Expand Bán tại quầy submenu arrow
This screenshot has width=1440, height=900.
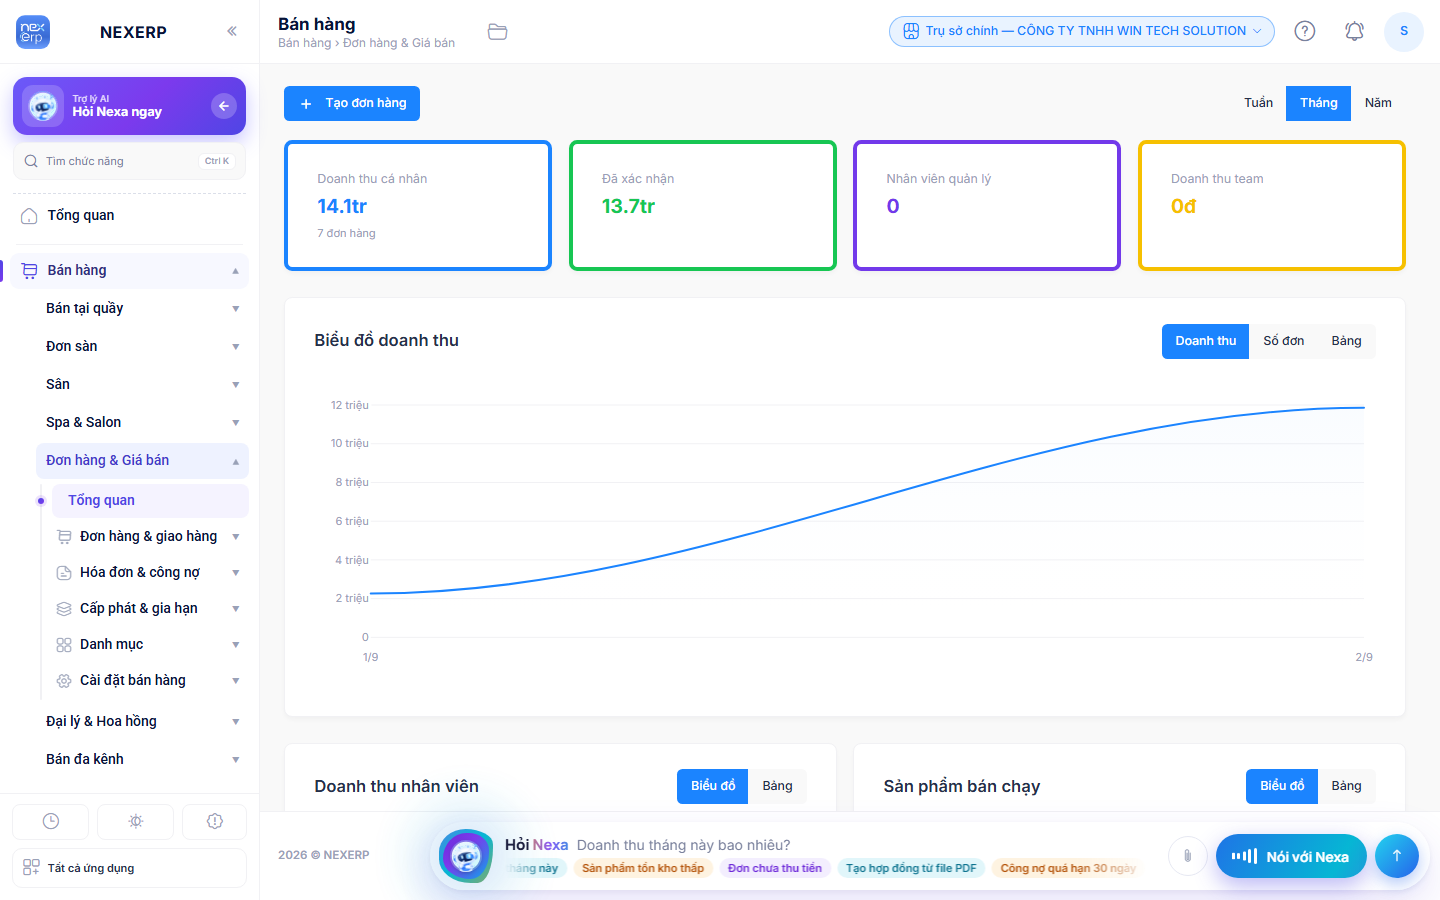click(x=236, y=309)
